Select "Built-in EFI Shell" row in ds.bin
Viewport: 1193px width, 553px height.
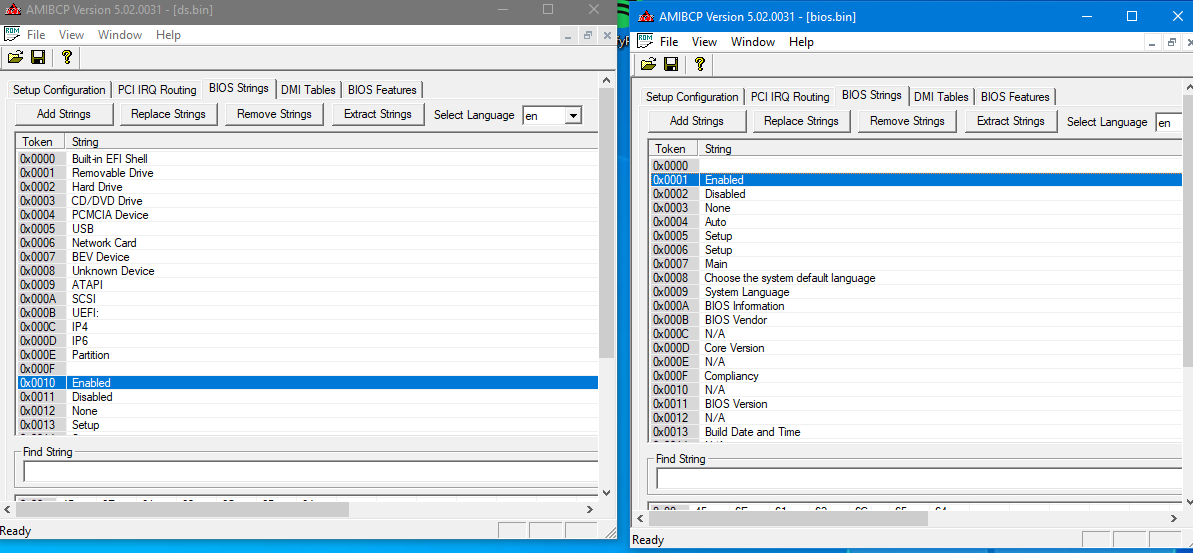coord(307,159)
